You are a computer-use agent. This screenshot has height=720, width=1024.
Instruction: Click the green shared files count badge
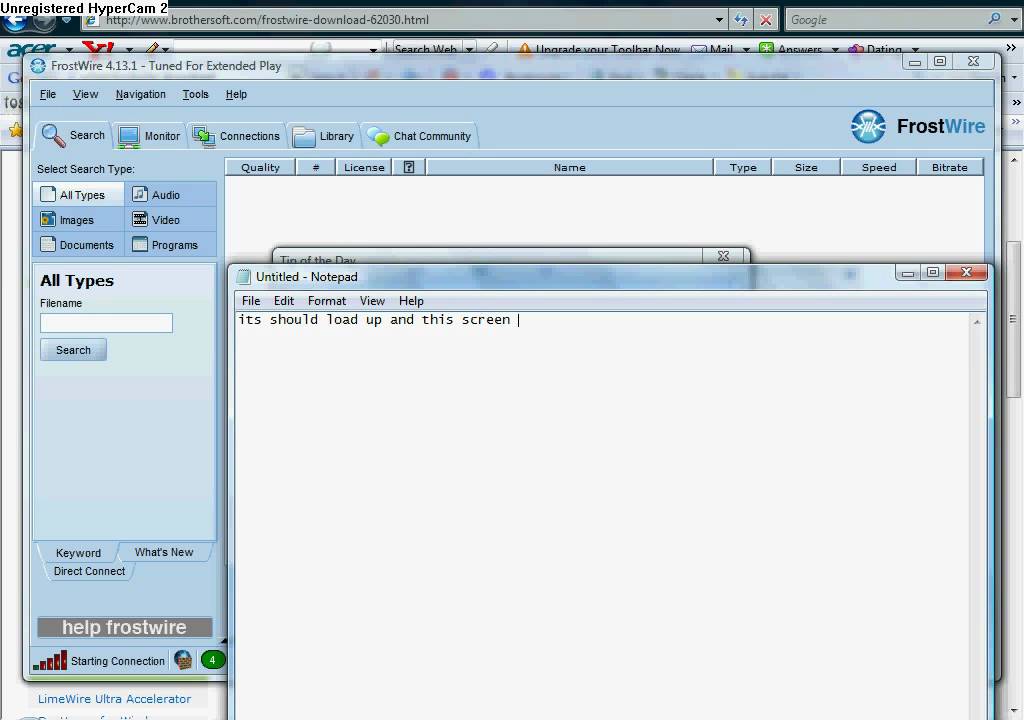[x=212, y=660]
